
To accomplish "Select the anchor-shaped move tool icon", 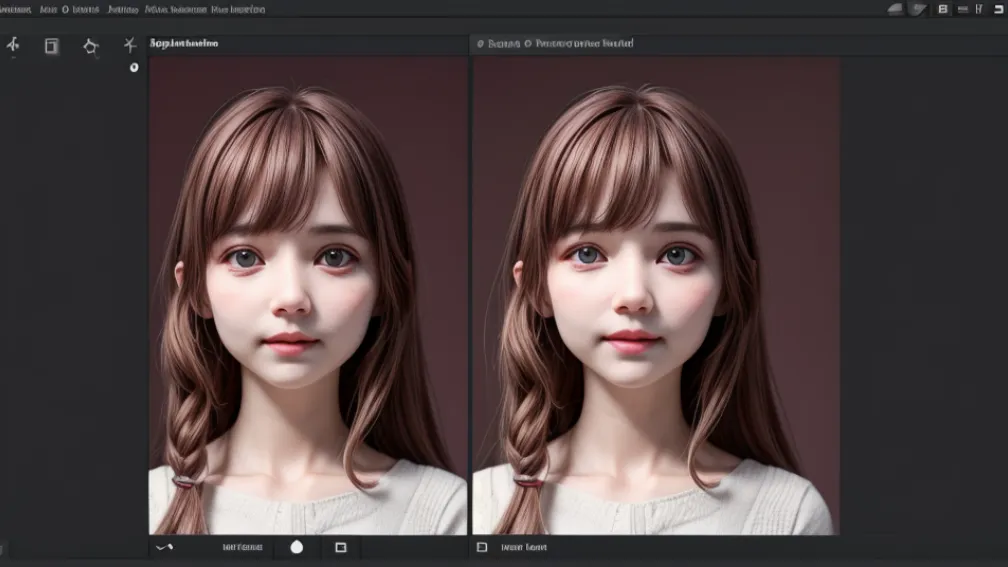I will [x=13, y=44].
